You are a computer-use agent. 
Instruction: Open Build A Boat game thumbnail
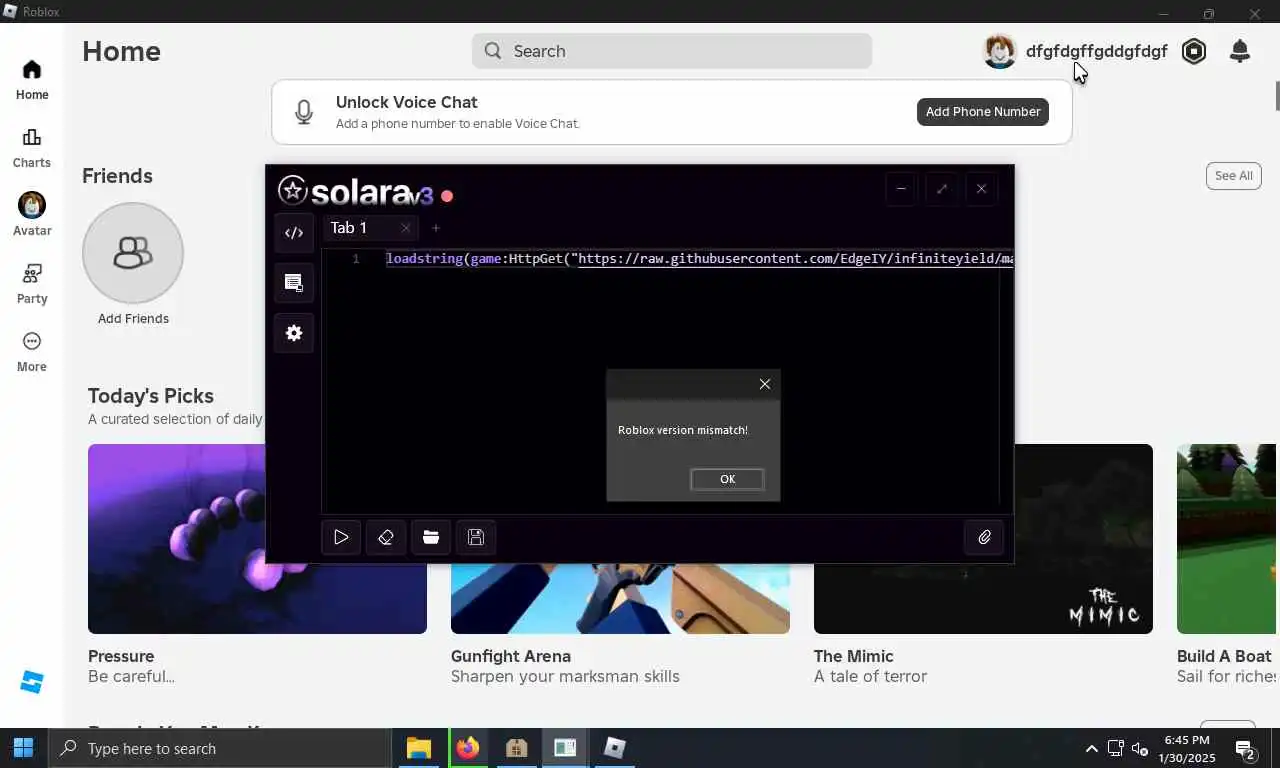tap(1226, 538)
